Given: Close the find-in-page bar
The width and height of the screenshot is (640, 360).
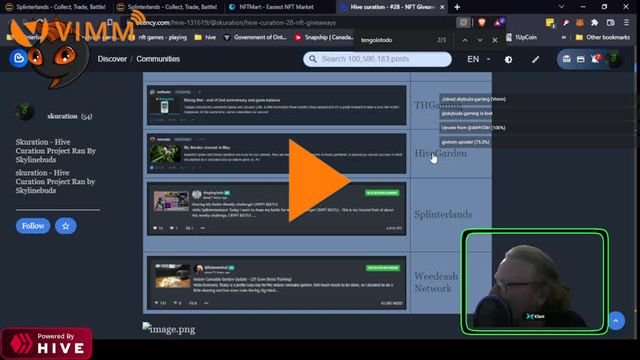Looking at the screenshot, I should click(495, 40).
